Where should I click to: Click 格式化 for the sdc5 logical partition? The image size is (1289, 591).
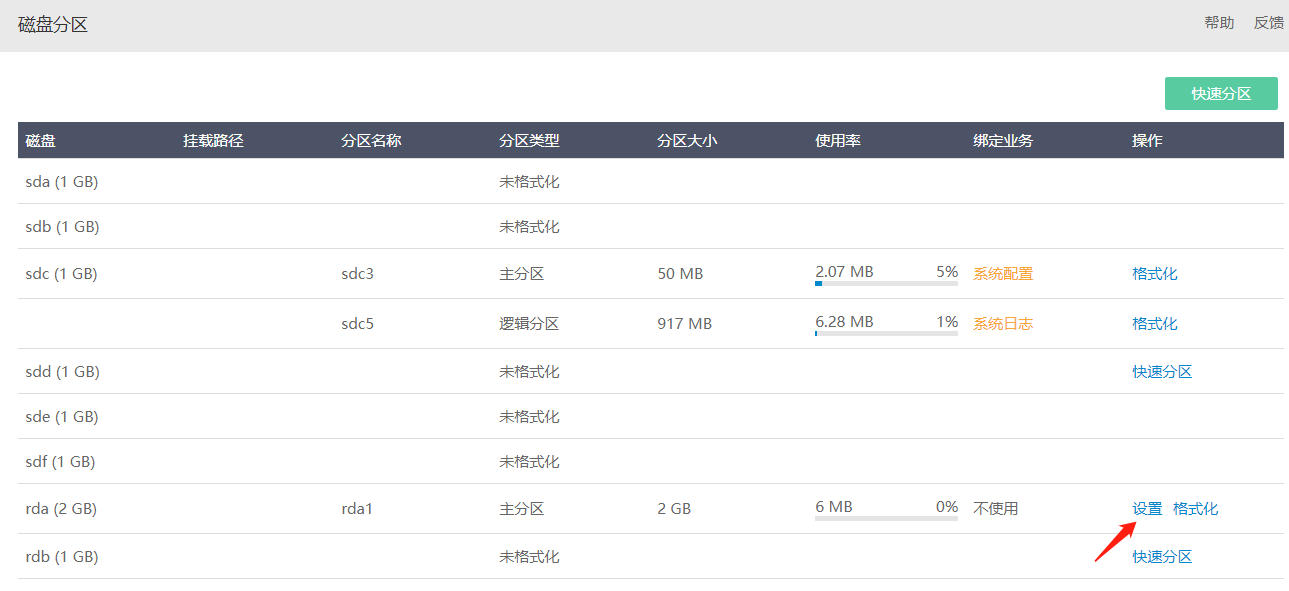click(1155, 323)
